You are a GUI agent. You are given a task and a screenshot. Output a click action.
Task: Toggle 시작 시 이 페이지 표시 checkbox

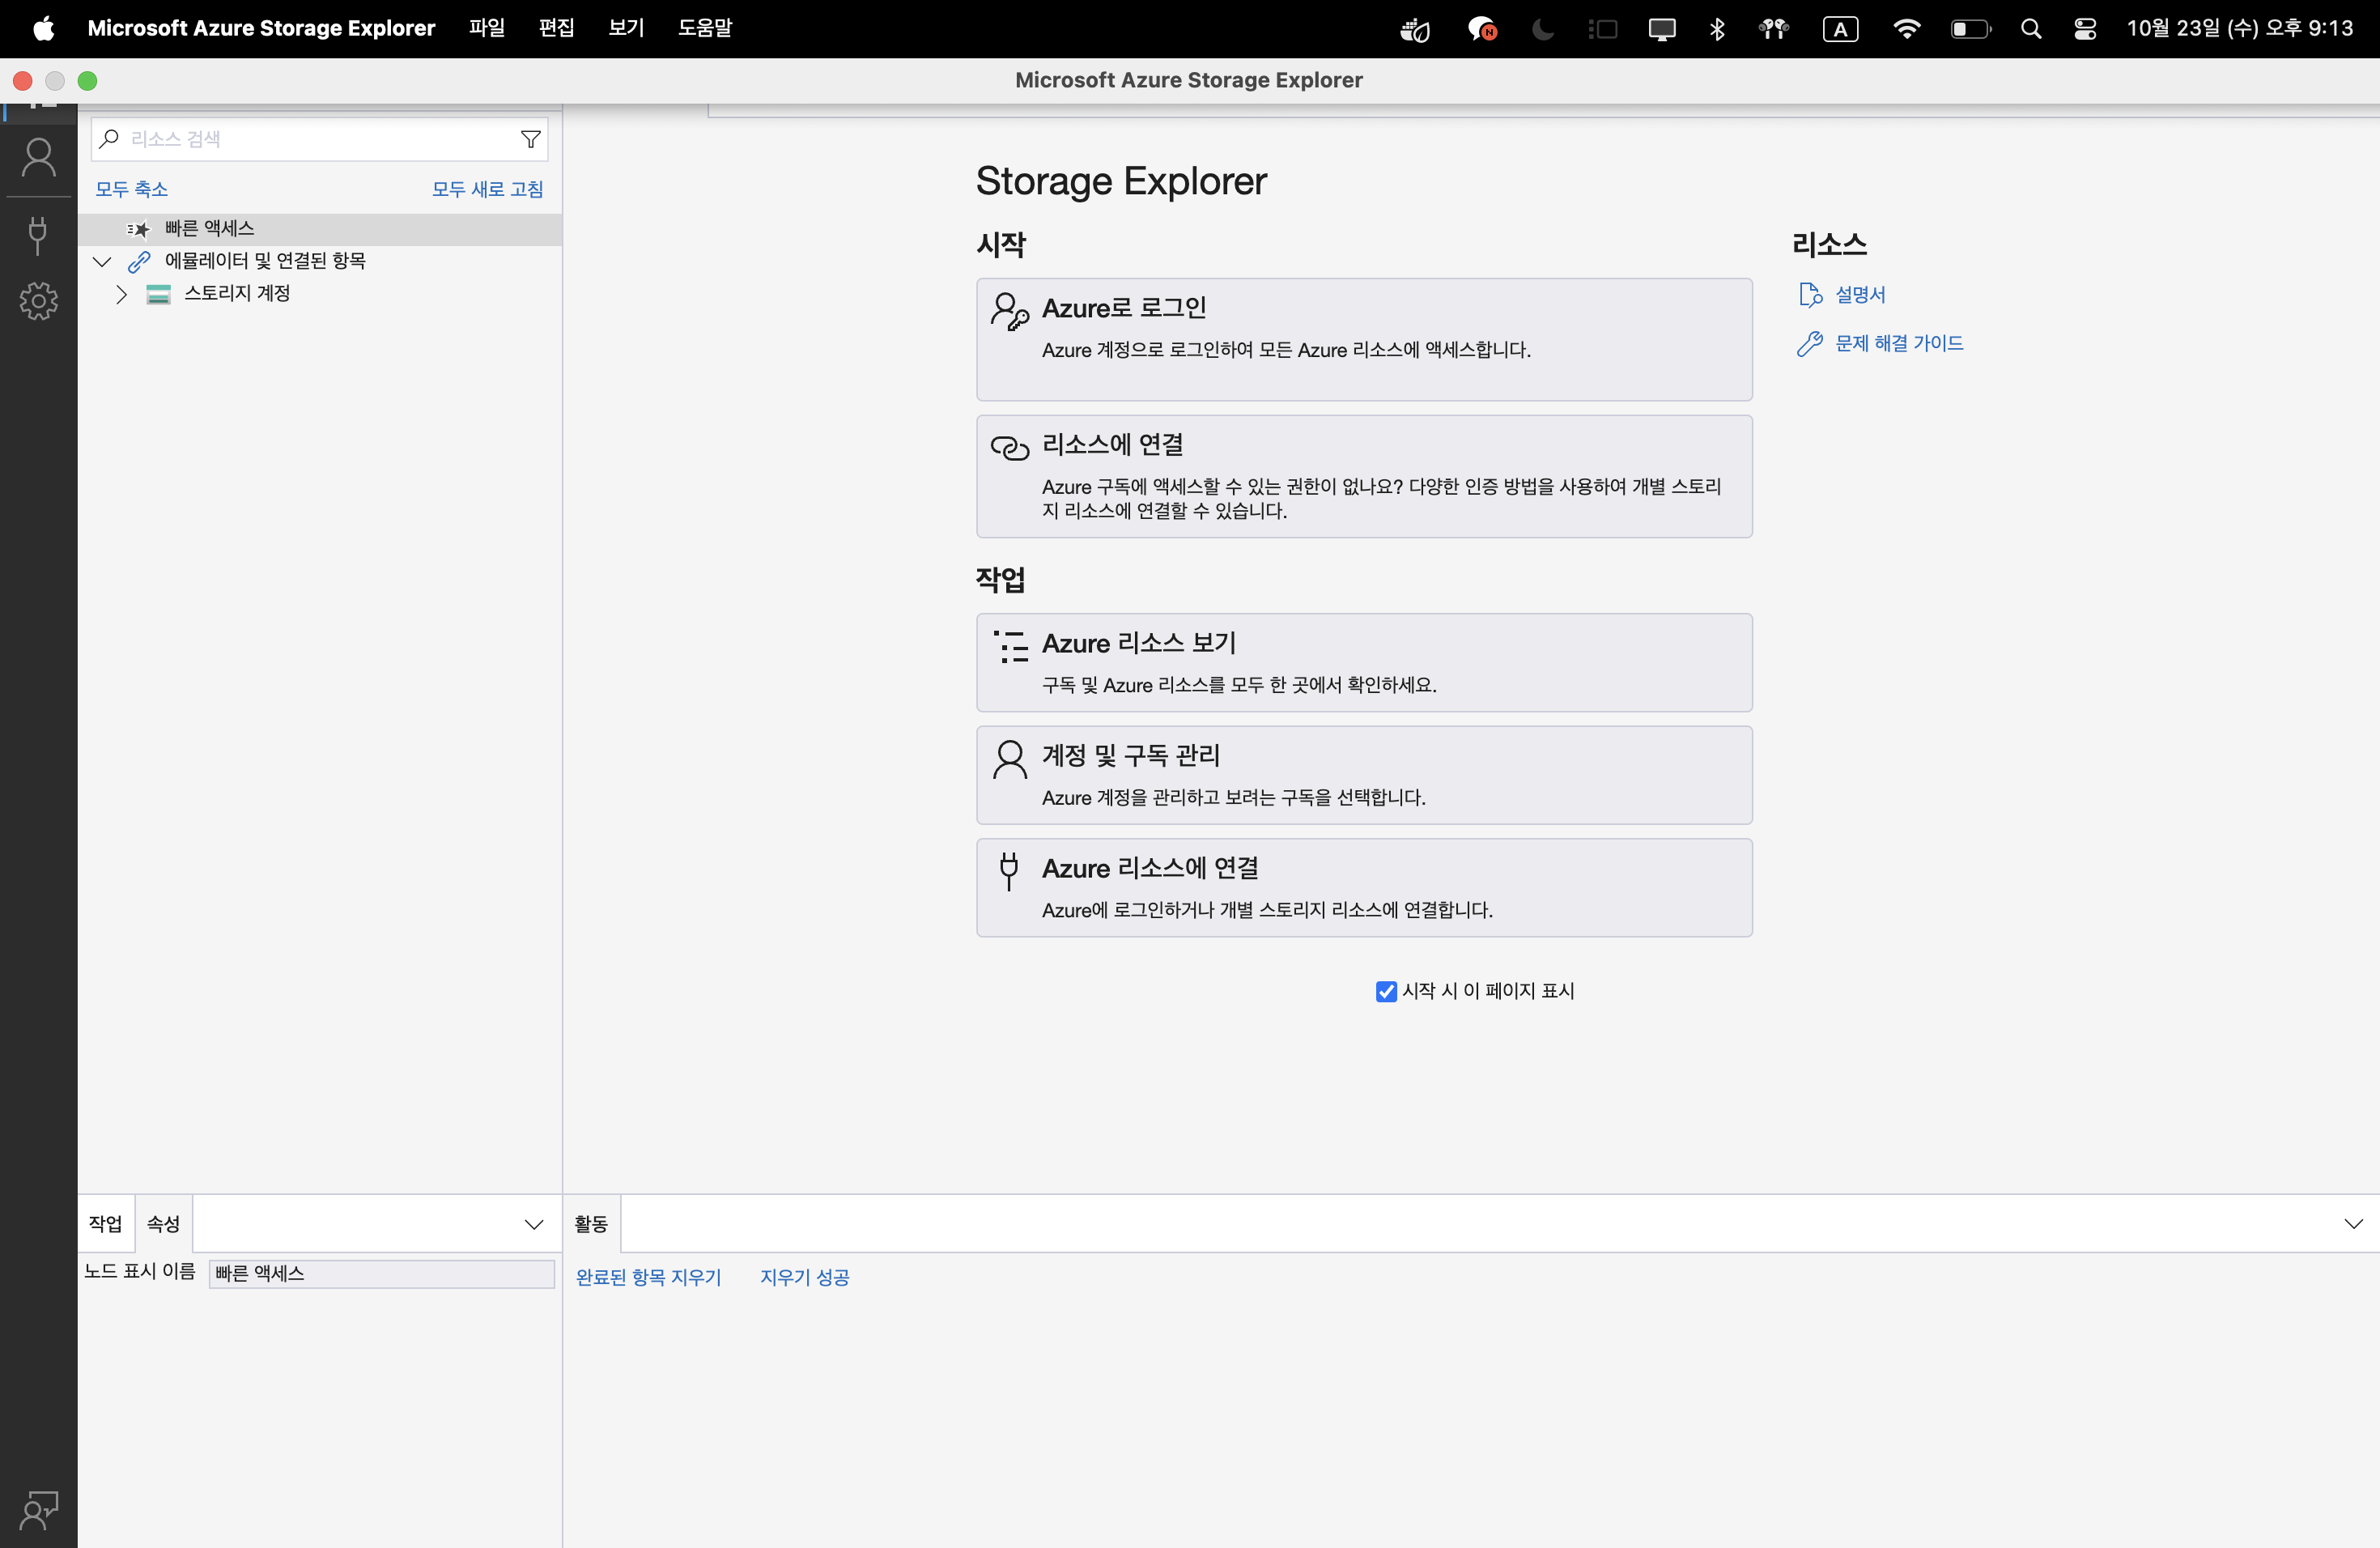(x=1386, y=992)
